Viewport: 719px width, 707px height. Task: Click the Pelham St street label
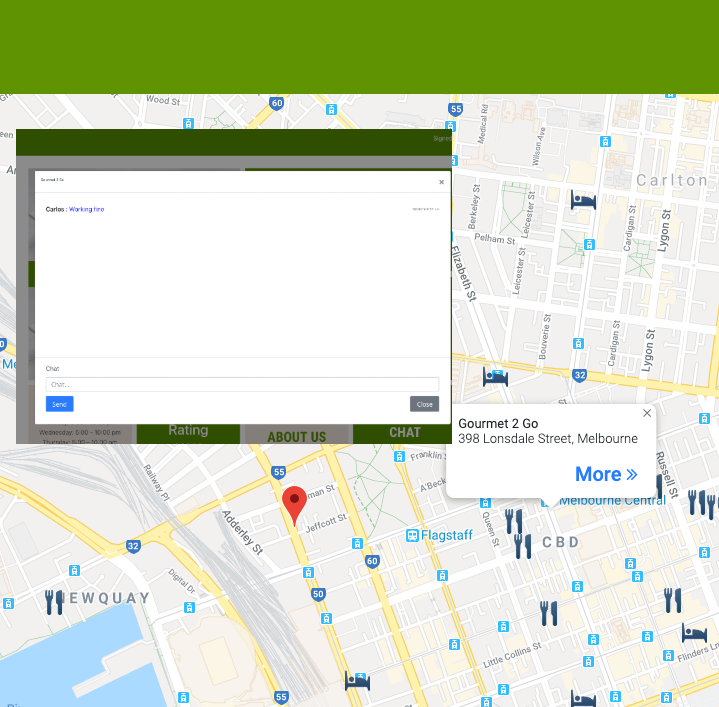pyautogui.click(x=494, y=239)
